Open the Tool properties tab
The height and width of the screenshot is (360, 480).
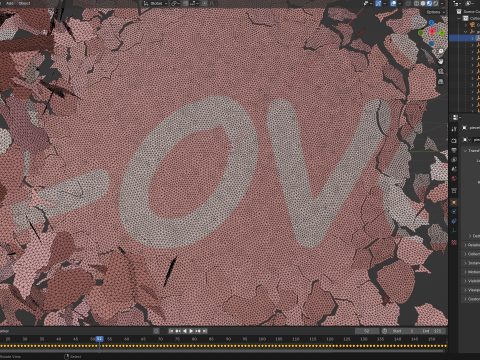[x=454, y=129]
